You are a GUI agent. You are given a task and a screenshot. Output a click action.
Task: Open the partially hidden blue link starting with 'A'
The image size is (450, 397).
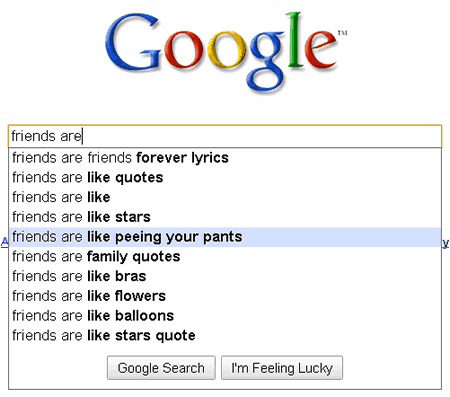[x=4, y=242]
